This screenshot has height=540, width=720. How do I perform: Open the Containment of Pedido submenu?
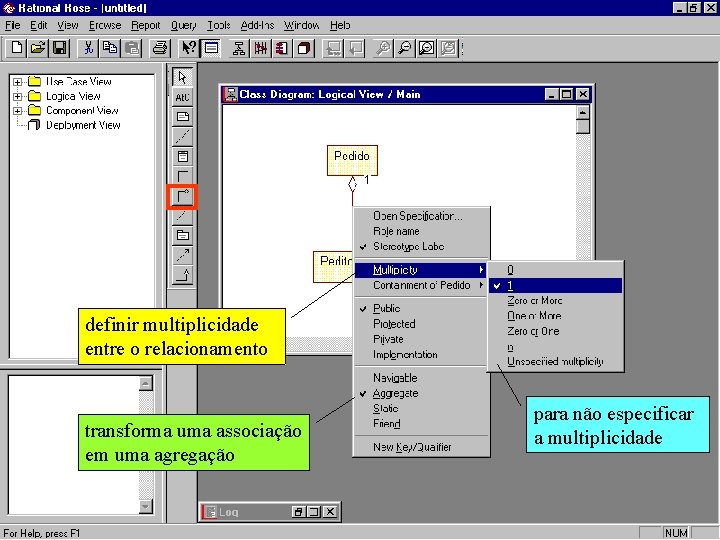pos(420,285)
